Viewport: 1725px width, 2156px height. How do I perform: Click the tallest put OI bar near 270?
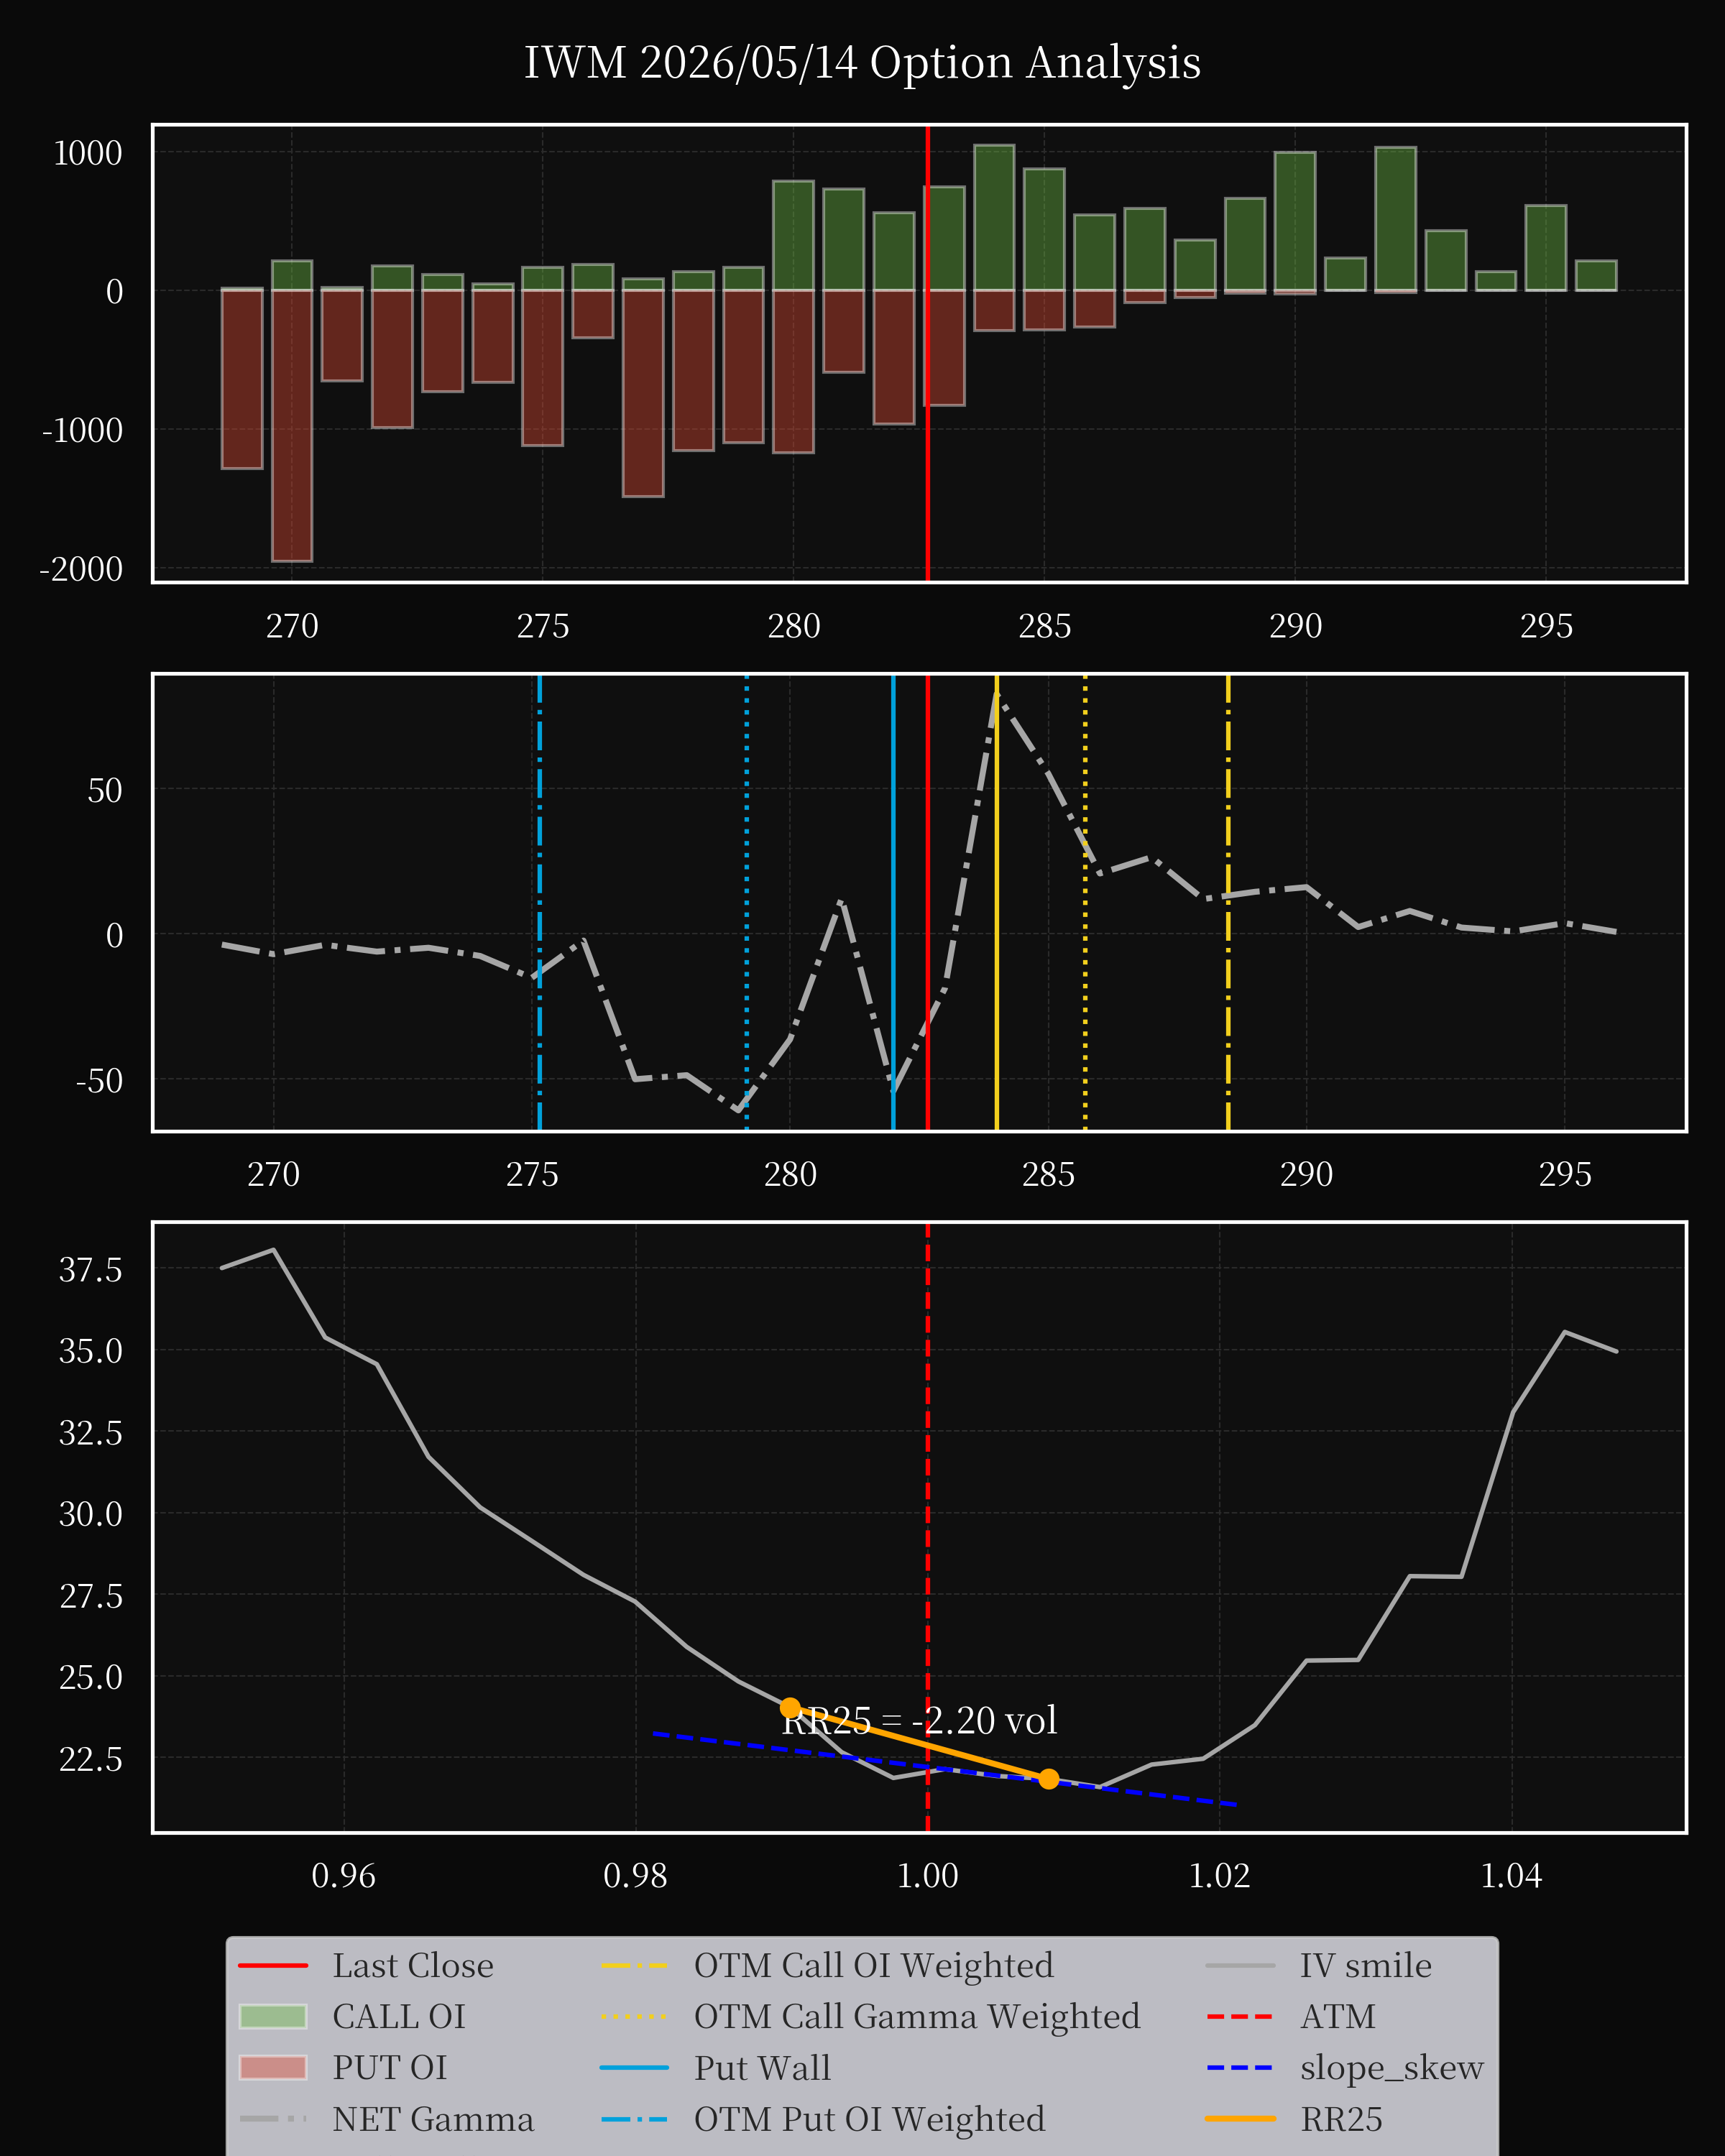click(292, 426)
